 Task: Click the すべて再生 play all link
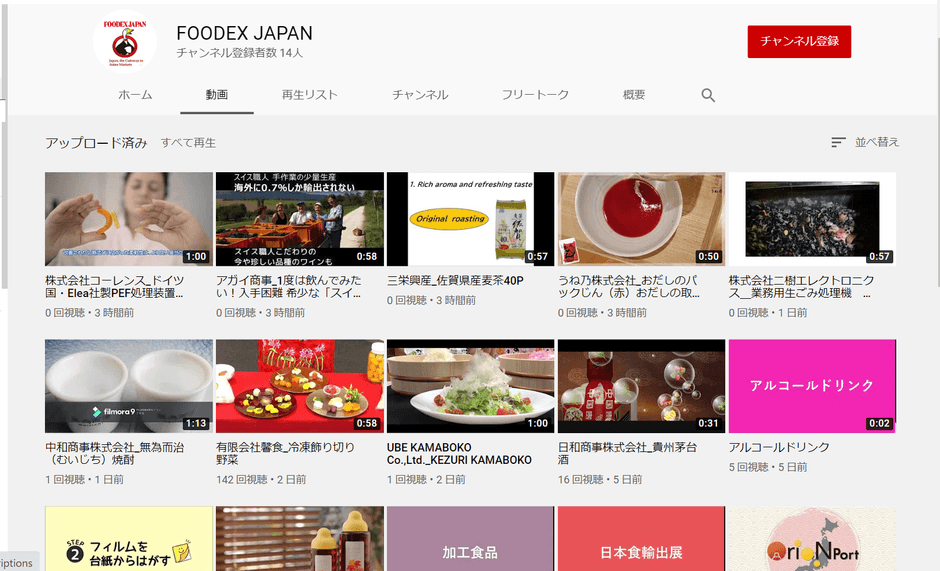tap(188, 143)
